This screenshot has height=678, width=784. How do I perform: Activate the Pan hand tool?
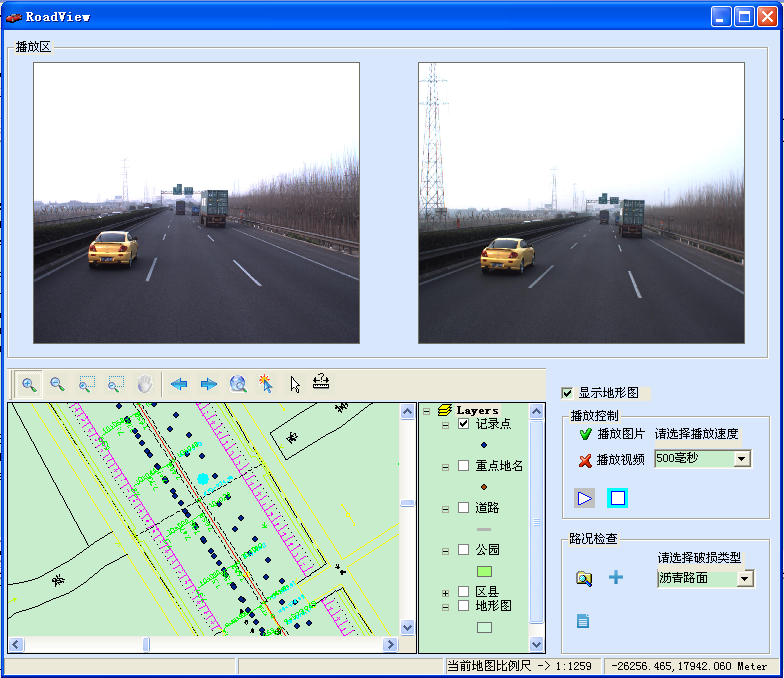(145, 384)
